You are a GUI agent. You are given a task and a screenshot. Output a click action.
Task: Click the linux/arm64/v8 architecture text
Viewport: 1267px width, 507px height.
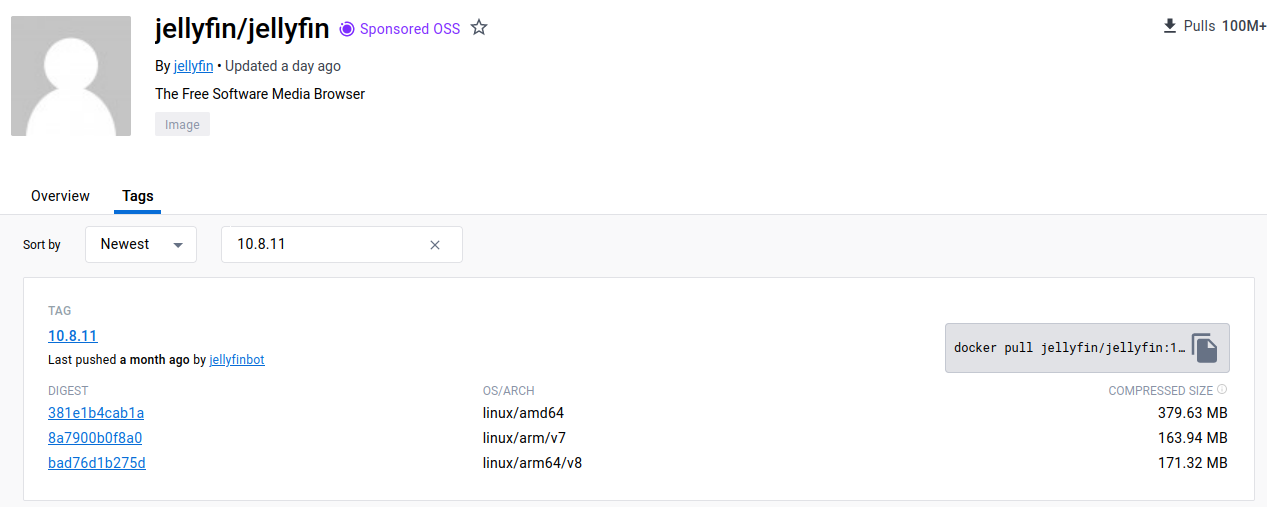[532, 462]
